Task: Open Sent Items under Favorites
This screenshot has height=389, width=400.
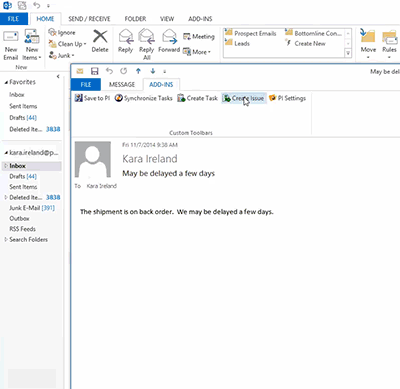Action: tap(23, 106)
